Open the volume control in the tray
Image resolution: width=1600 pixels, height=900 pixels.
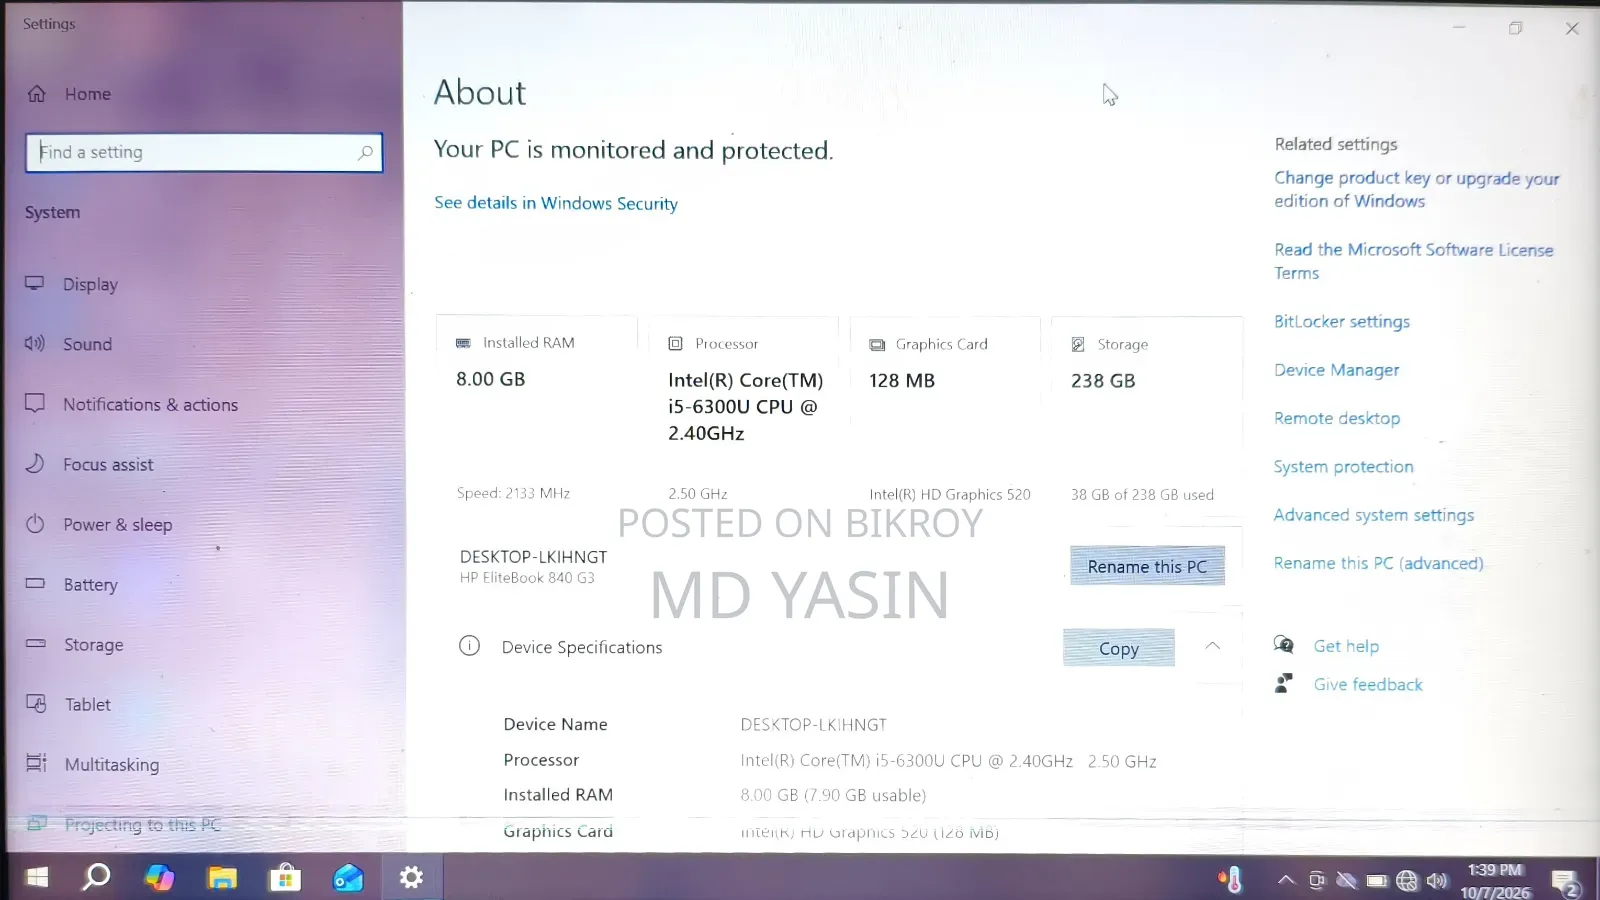[x=1437, y=880]
